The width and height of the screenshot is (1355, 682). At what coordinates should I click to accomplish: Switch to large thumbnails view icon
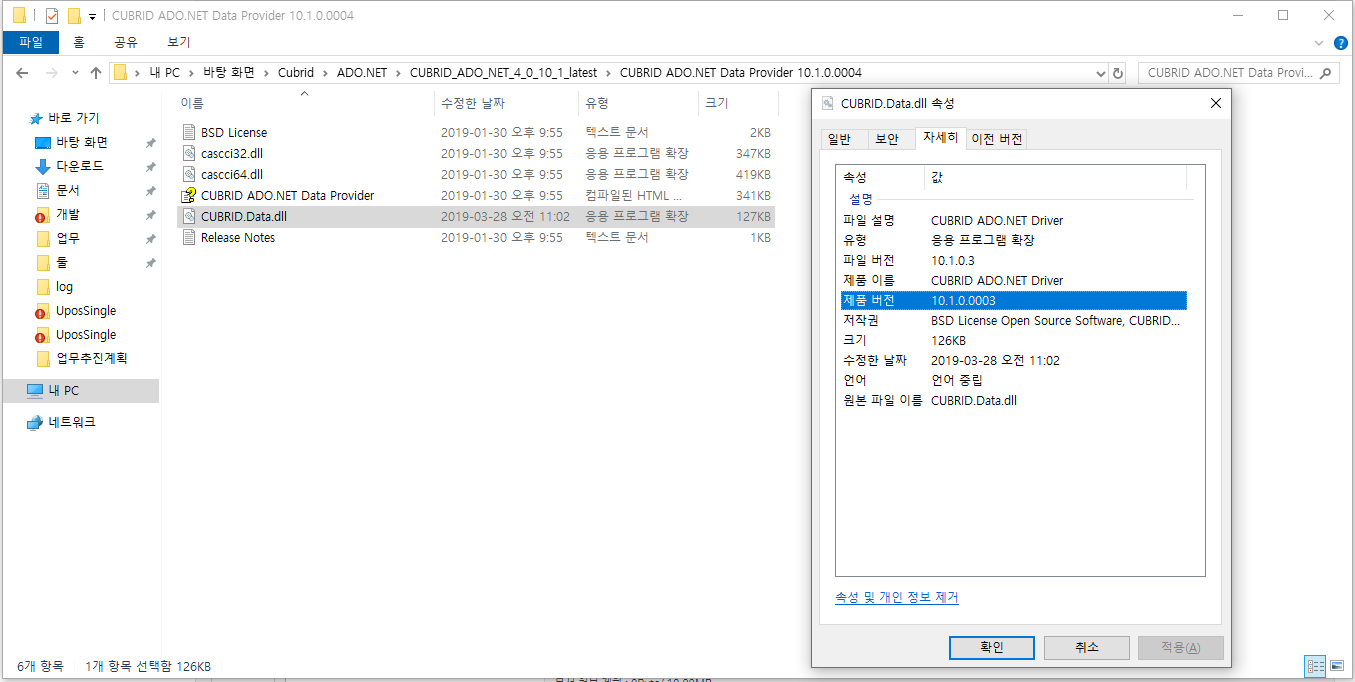coord(1336,666)
